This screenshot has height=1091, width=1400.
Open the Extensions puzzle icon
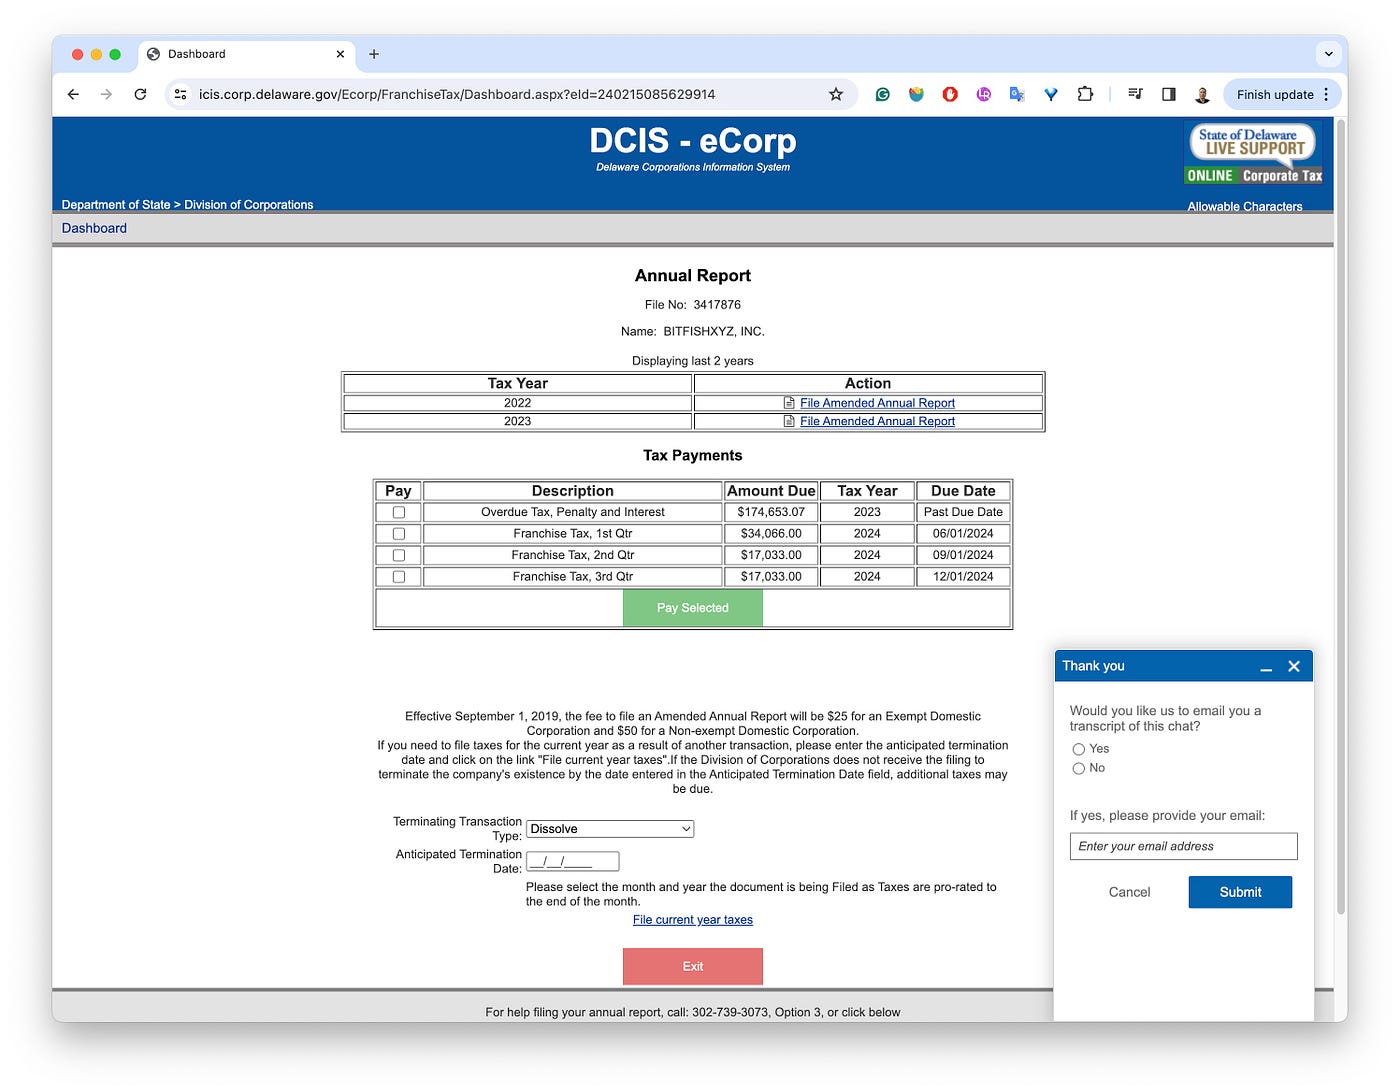point(1085,94)
